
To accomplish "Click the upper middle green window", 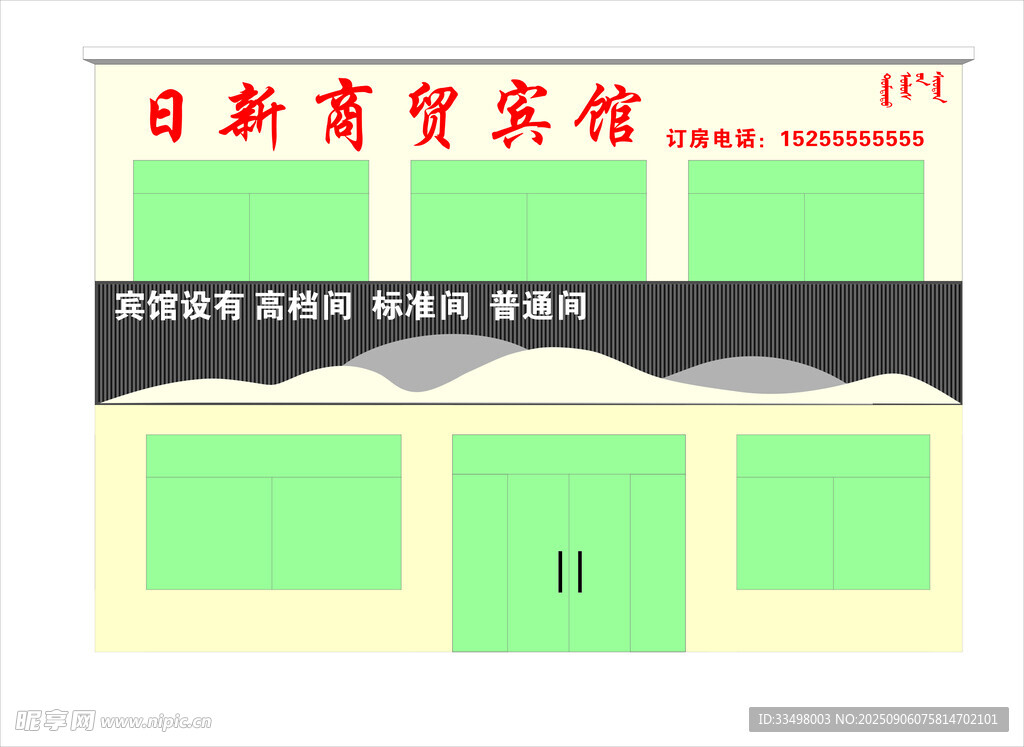I will point(528,220).
